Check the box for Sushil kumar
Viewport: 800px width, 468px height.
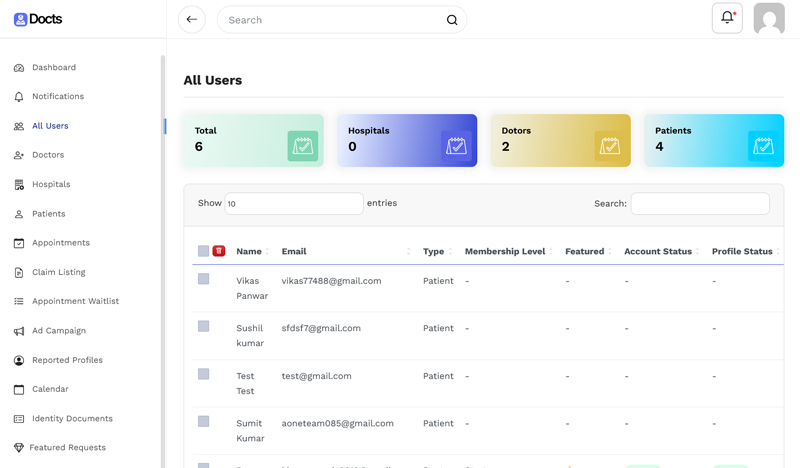coord(204,326)
